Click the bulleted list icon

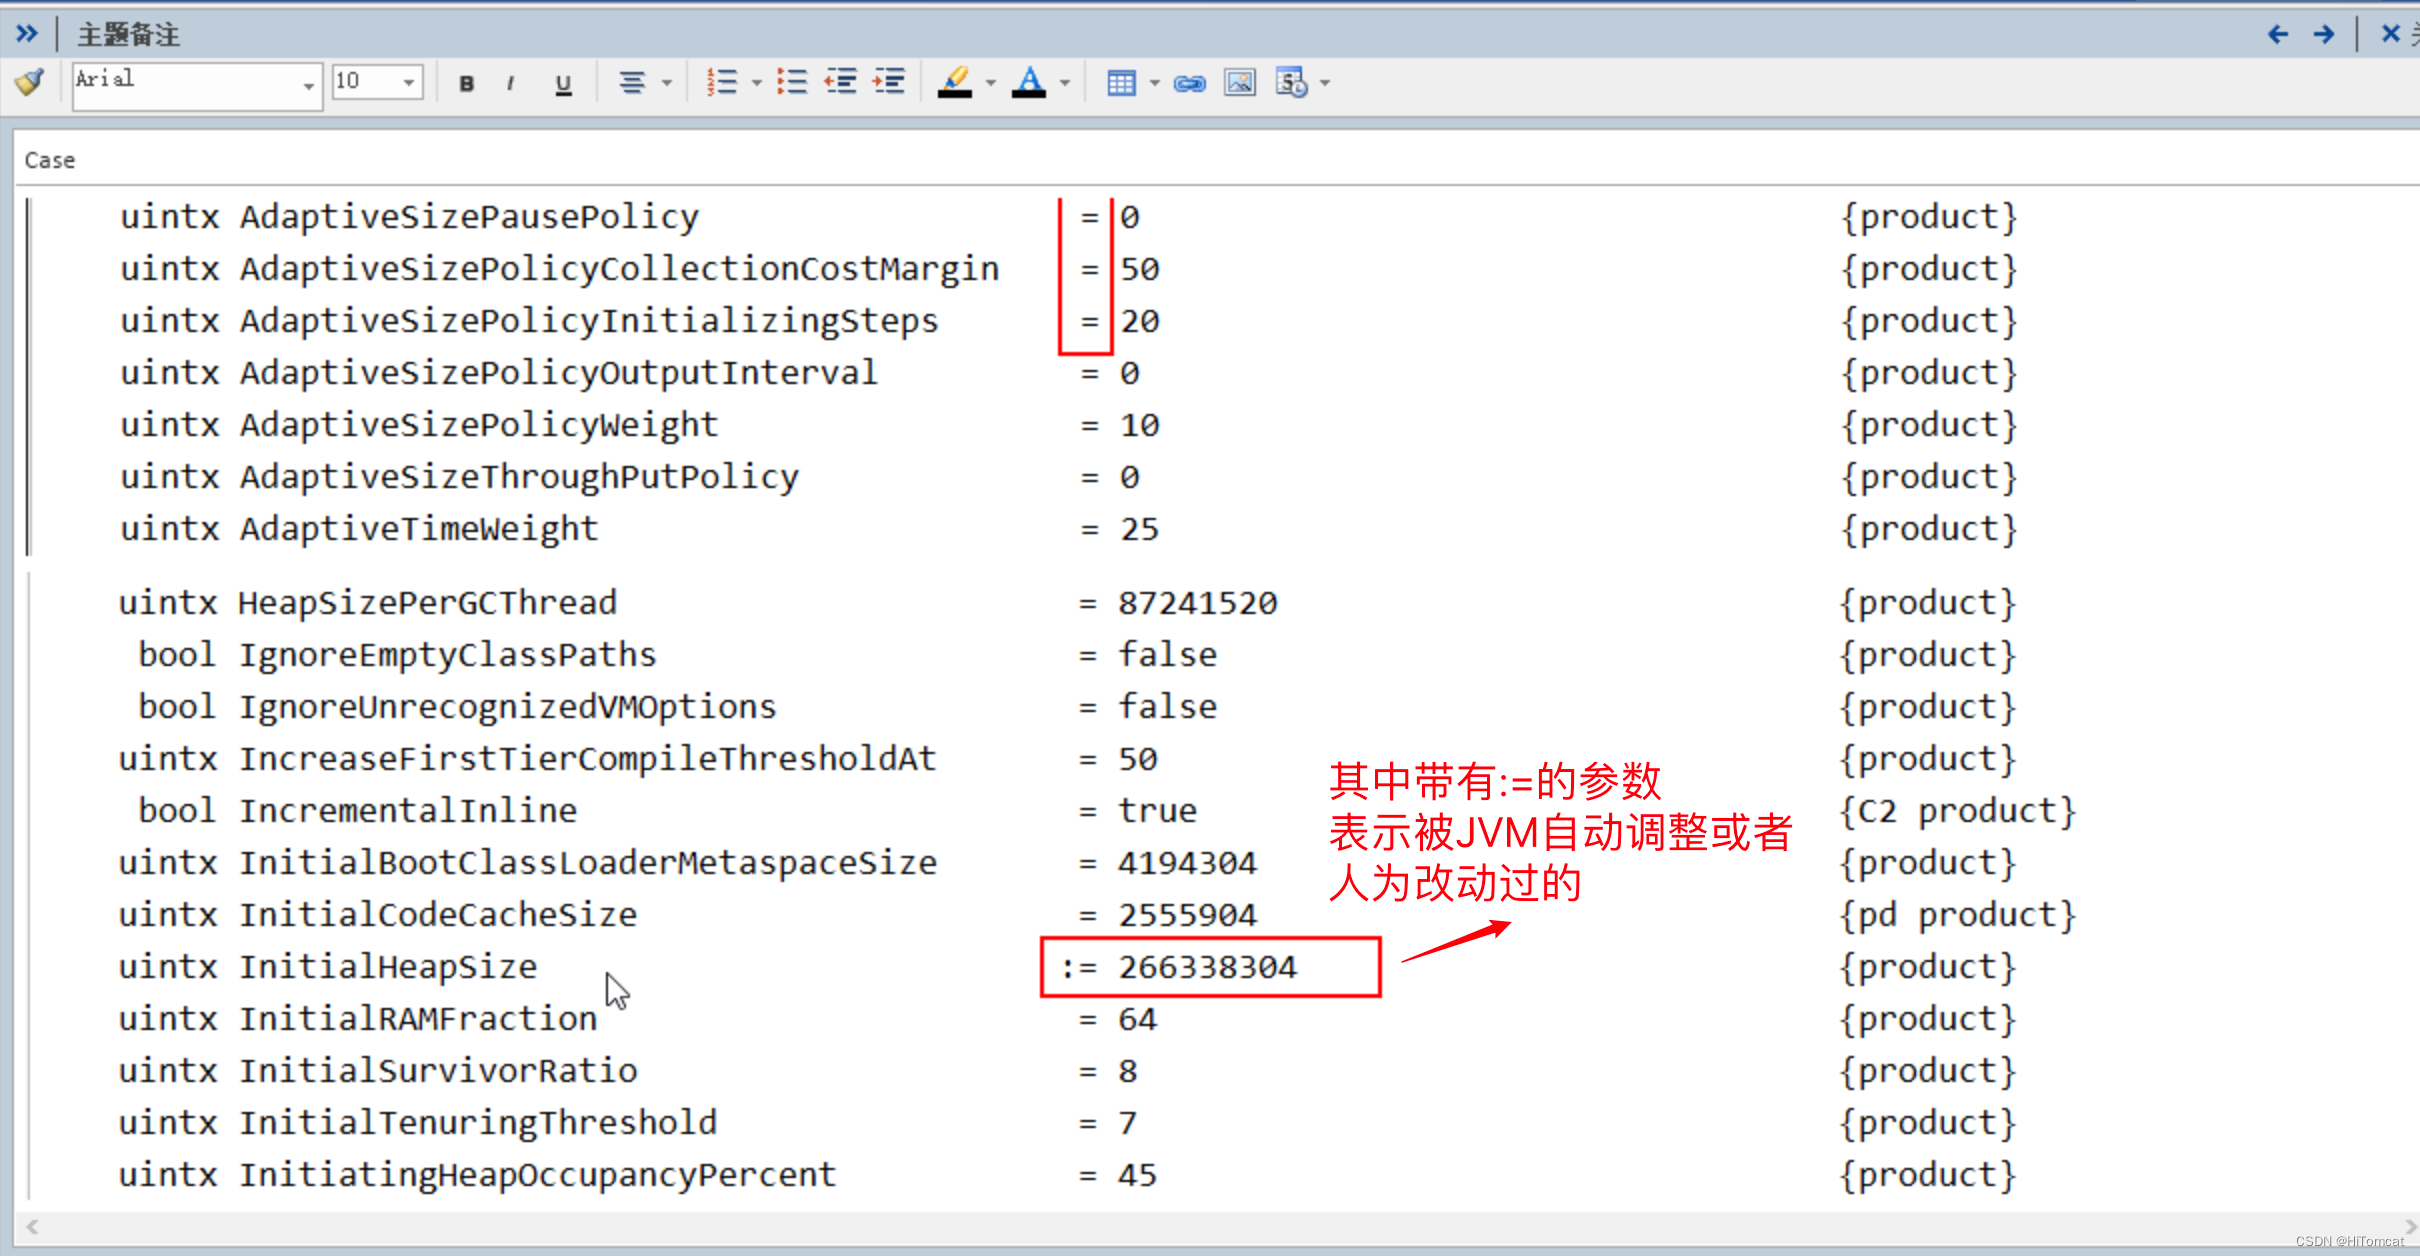click(792, 82)
